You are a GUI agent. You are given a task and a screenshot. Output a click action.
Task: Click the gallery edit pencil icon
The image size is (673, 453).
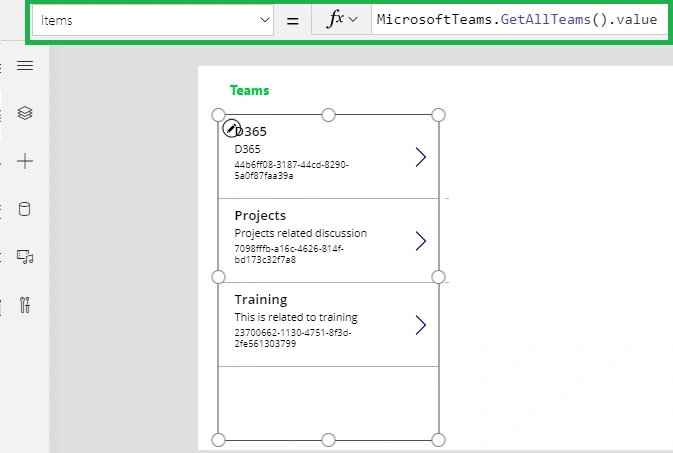tap(231, 128)
